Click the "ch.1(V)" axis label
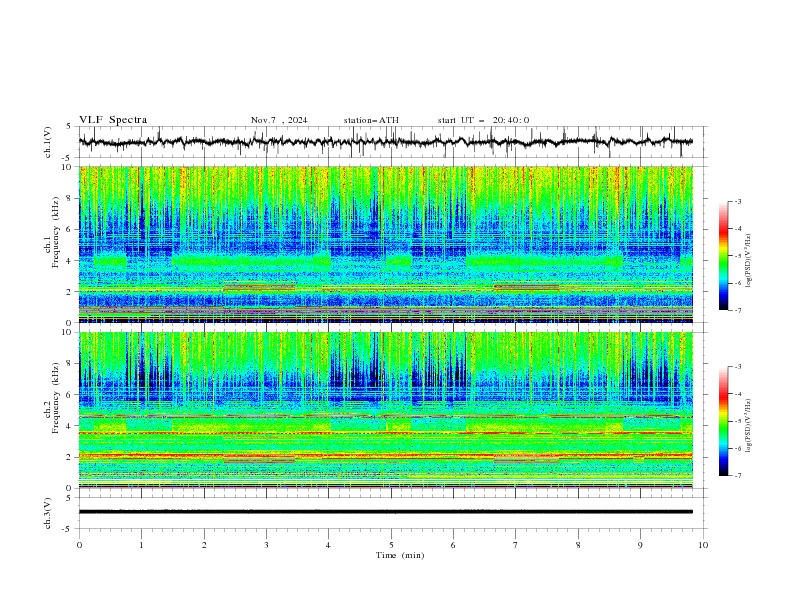Viewport: 792px width, 612px height. (48, 142)
